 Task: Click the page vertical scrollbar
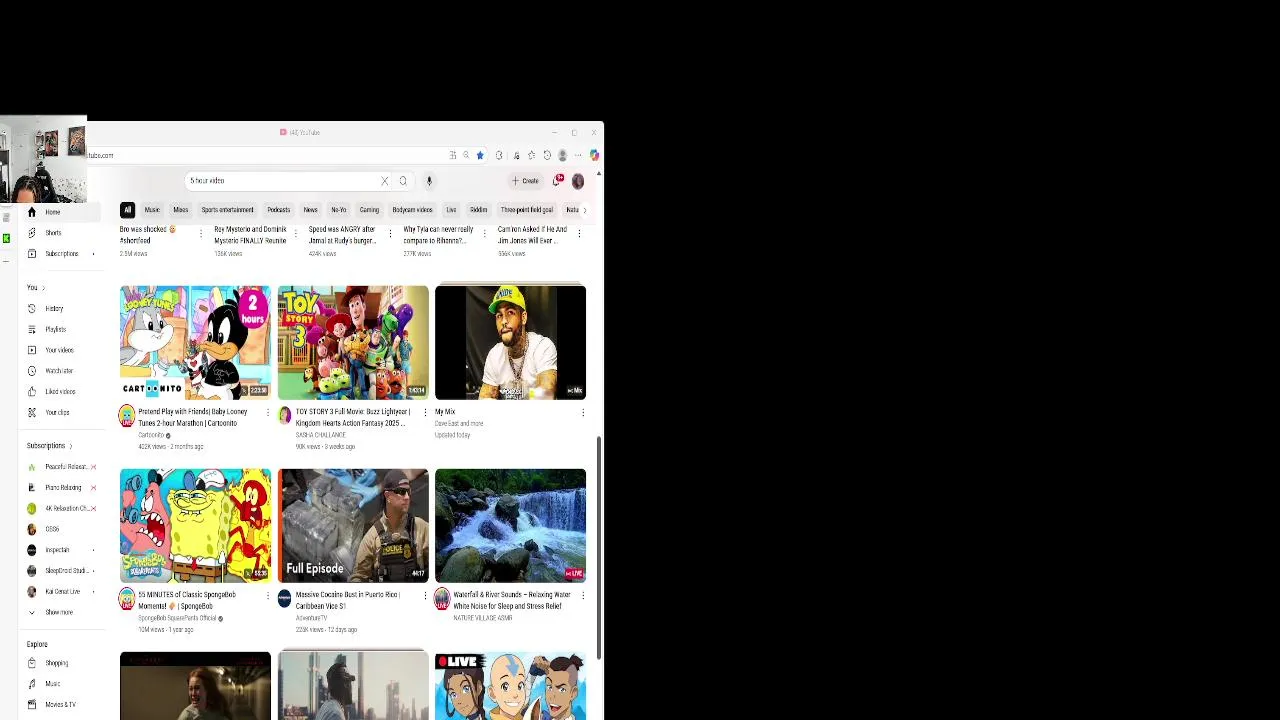(x=599, y=548)
